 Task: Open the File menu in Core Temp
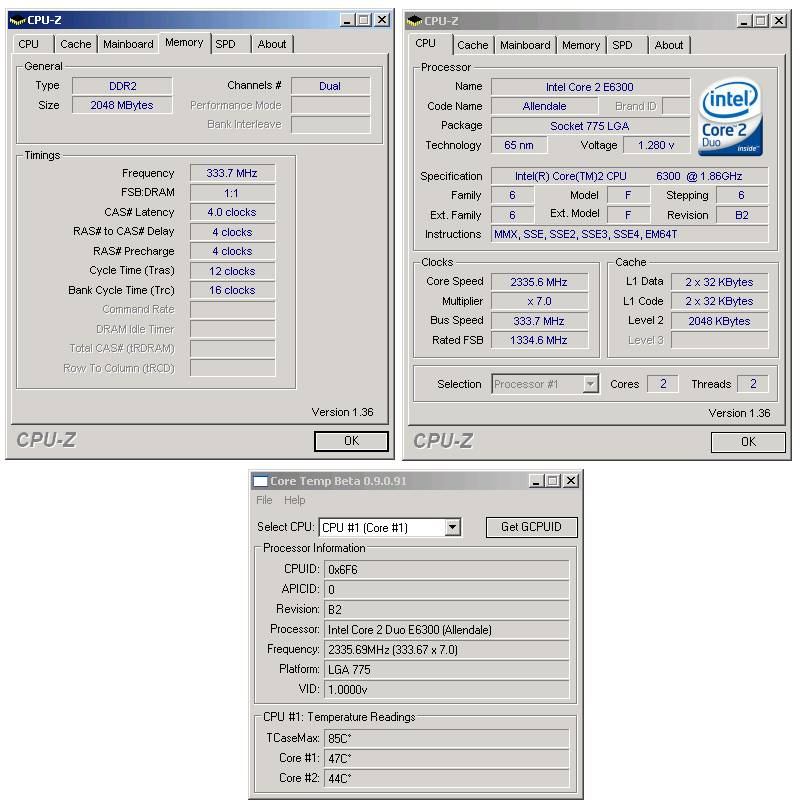point(264,500)
